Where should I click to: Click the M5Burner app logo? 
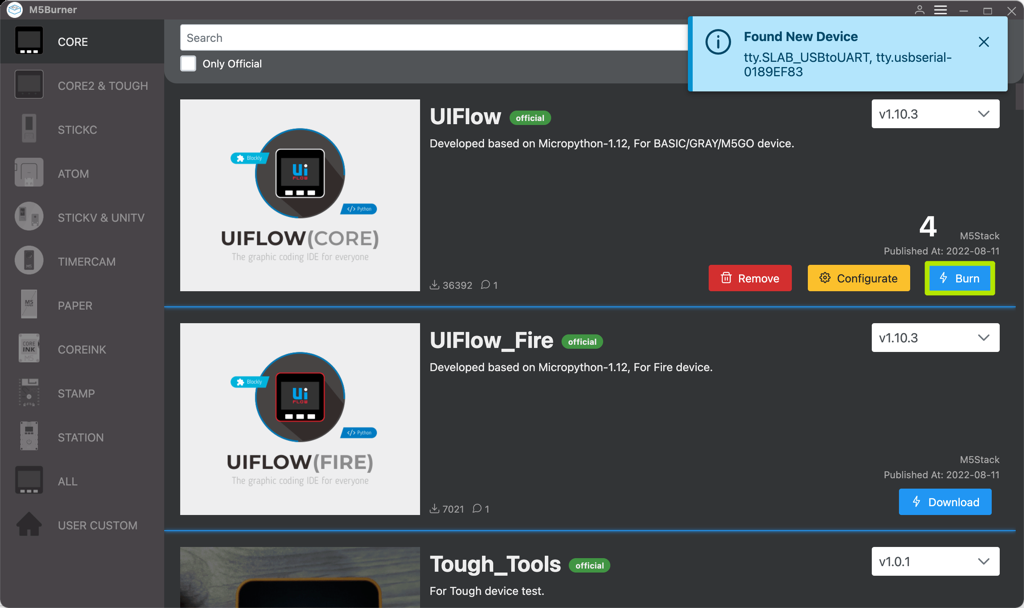click(14, 9)
